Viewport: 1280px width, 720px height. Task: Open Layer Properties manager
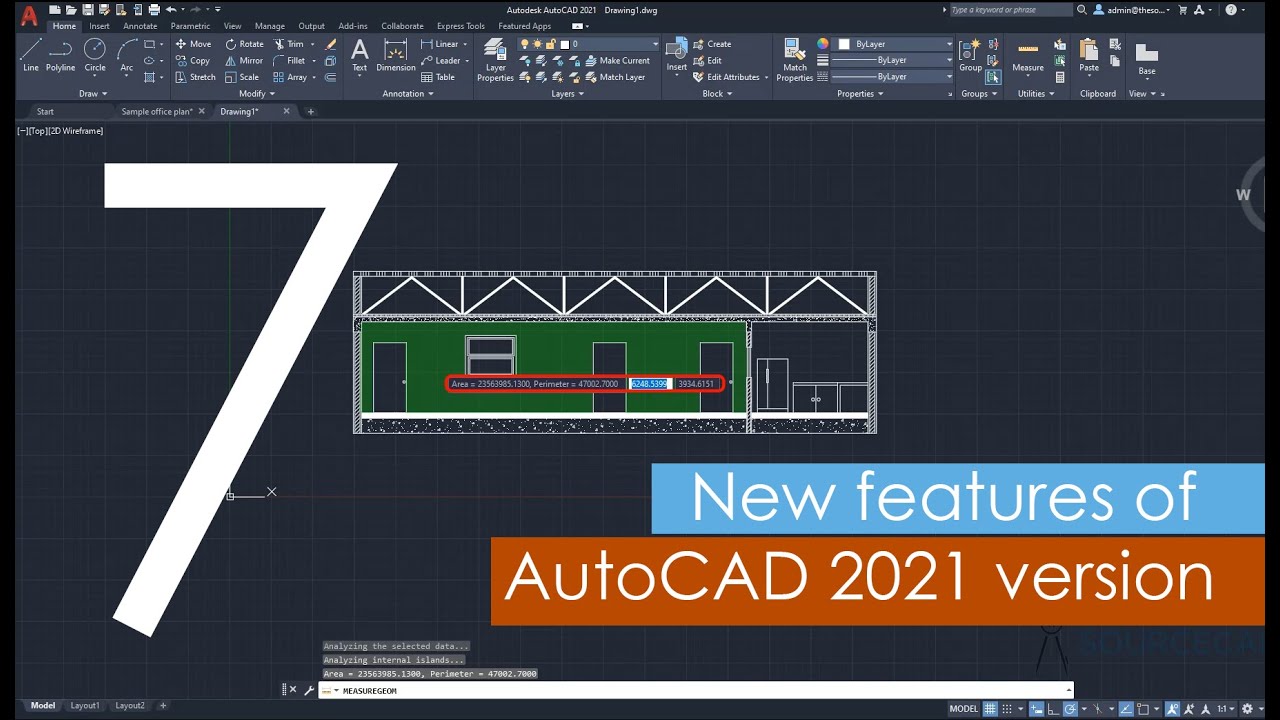(x=495, y=59)
